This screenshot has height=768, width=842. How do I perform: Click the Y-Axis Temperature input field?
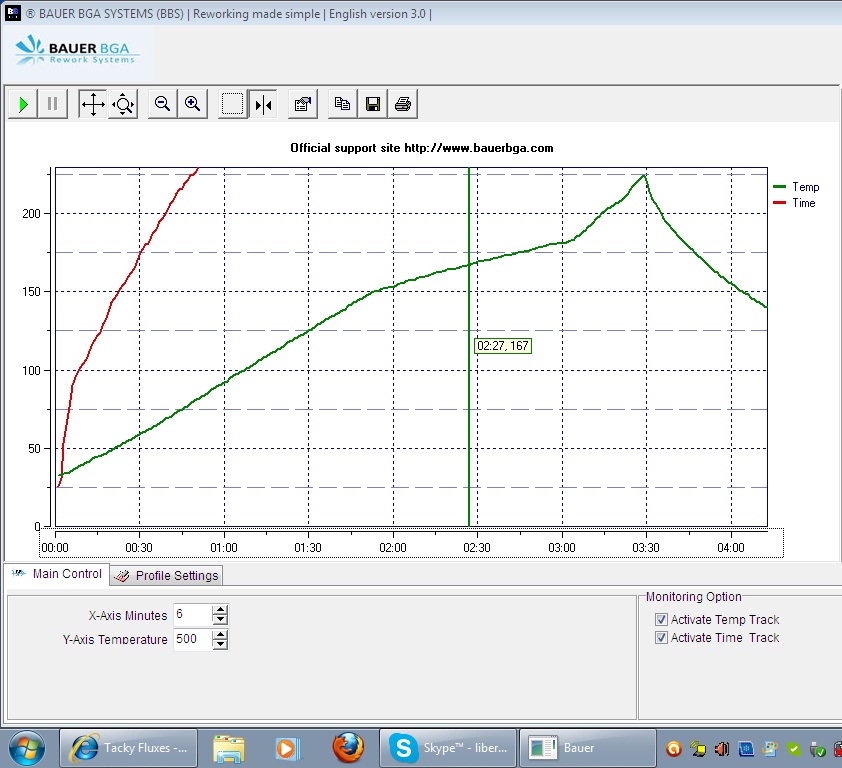coord(192,639)
